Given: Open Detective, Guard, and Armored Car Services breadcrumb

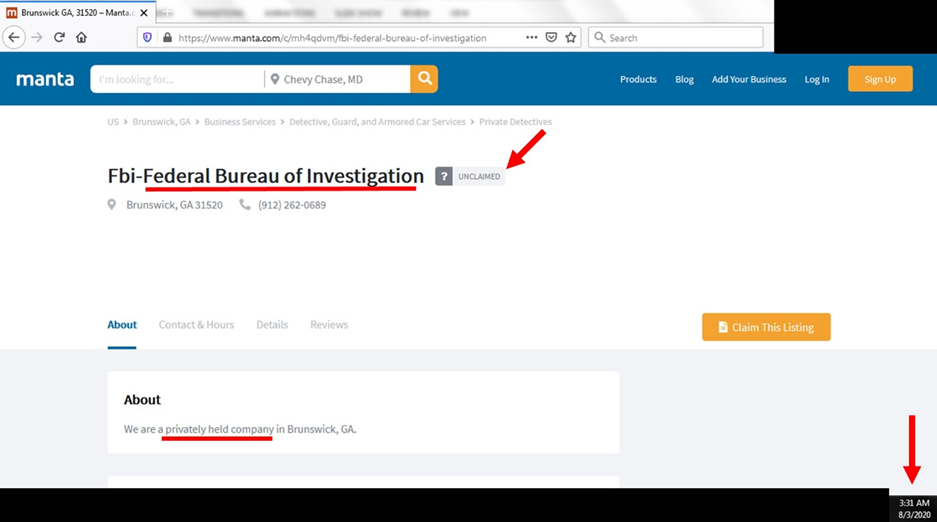Looking at the screenshot, I should point(377,122).
